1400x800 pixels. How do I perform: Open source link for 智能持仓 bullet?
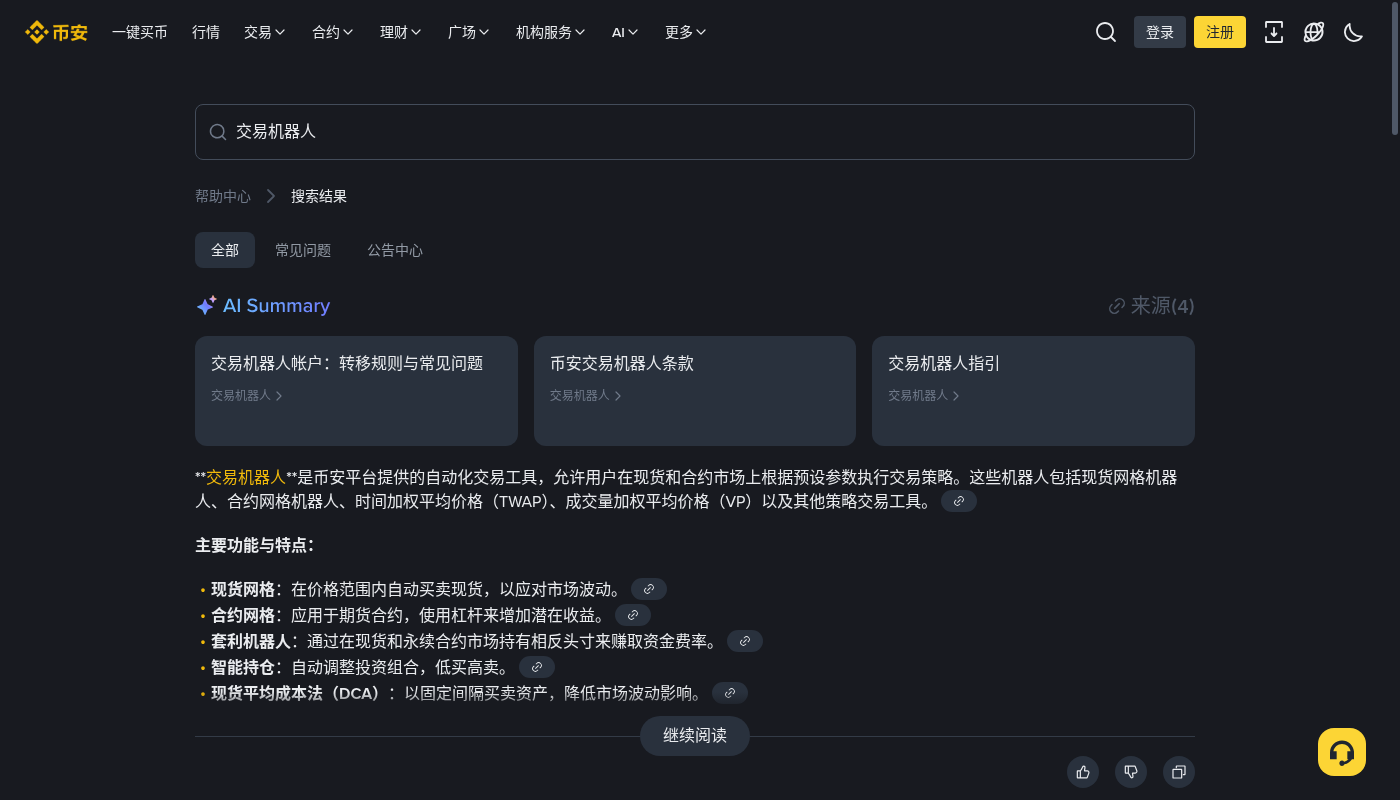(x=537, y=667)
